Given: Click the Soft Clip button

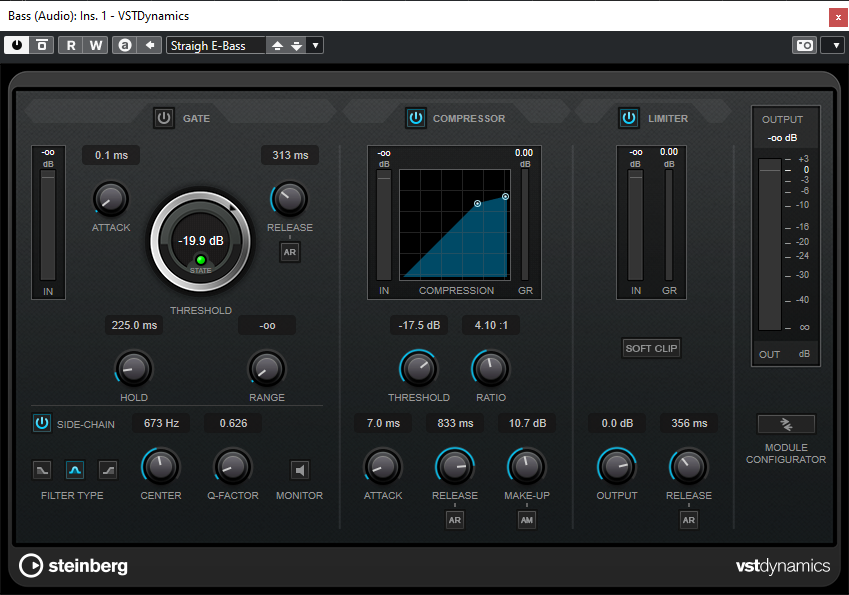Looking at the screenshot, I should coord(651,348).
